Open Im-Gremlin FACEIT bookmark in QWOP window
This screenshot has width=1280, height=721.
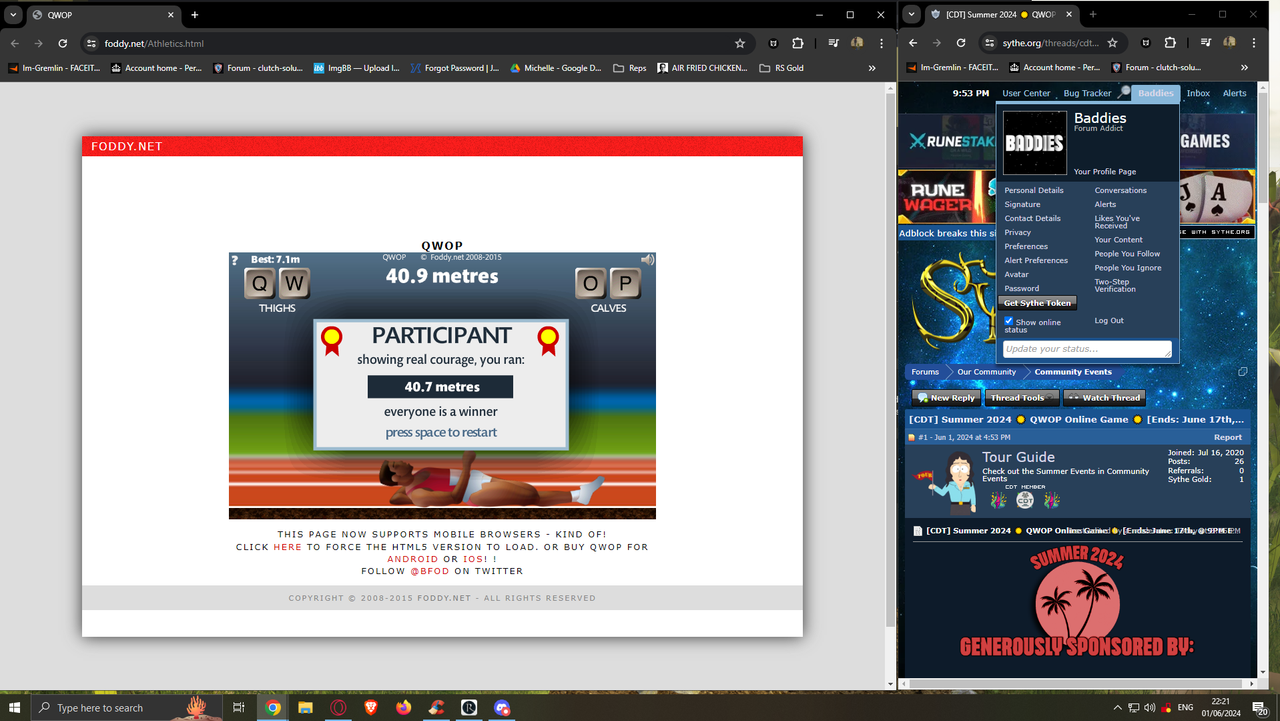click(52, 68)
